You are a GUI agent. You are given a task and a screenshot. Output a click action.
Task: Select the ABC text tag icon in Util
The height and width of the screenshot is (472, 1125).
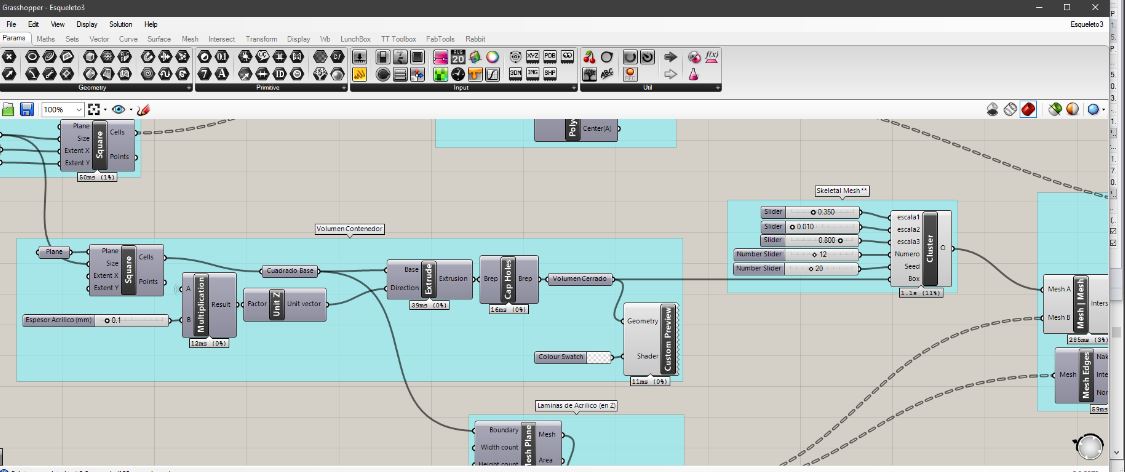point(606,74)
